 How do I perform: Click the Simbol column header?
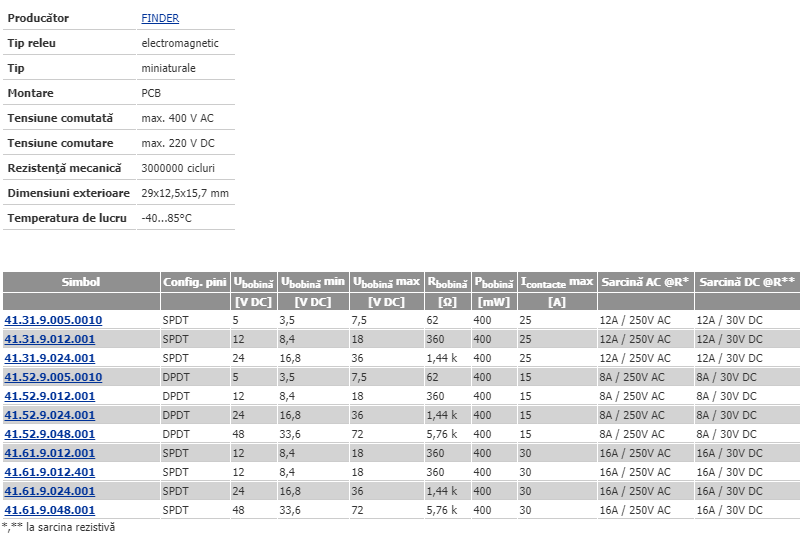(81, 282)
